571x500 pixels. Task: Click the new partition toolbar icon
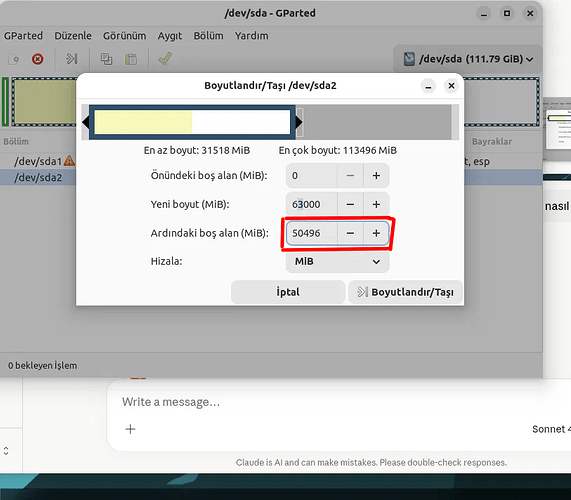pos(13,59)
